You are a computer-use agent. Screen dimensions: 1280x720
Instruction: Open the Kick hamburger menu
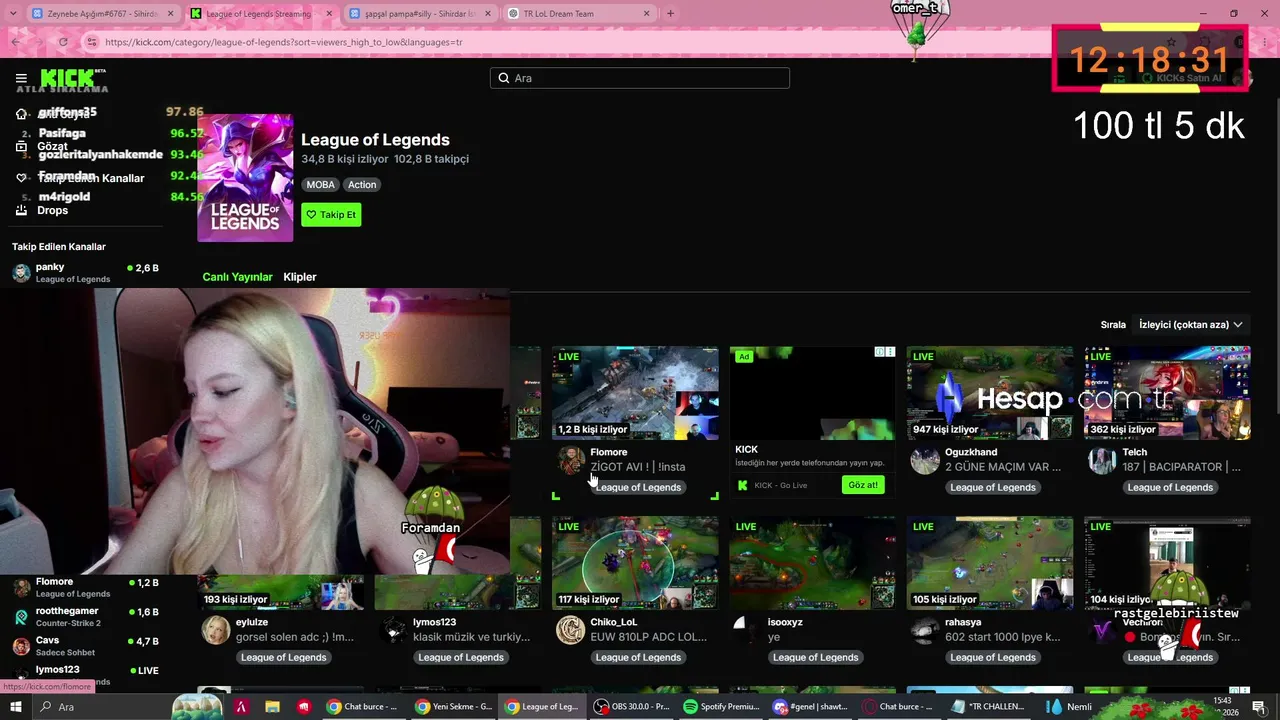tap(21, 78)
